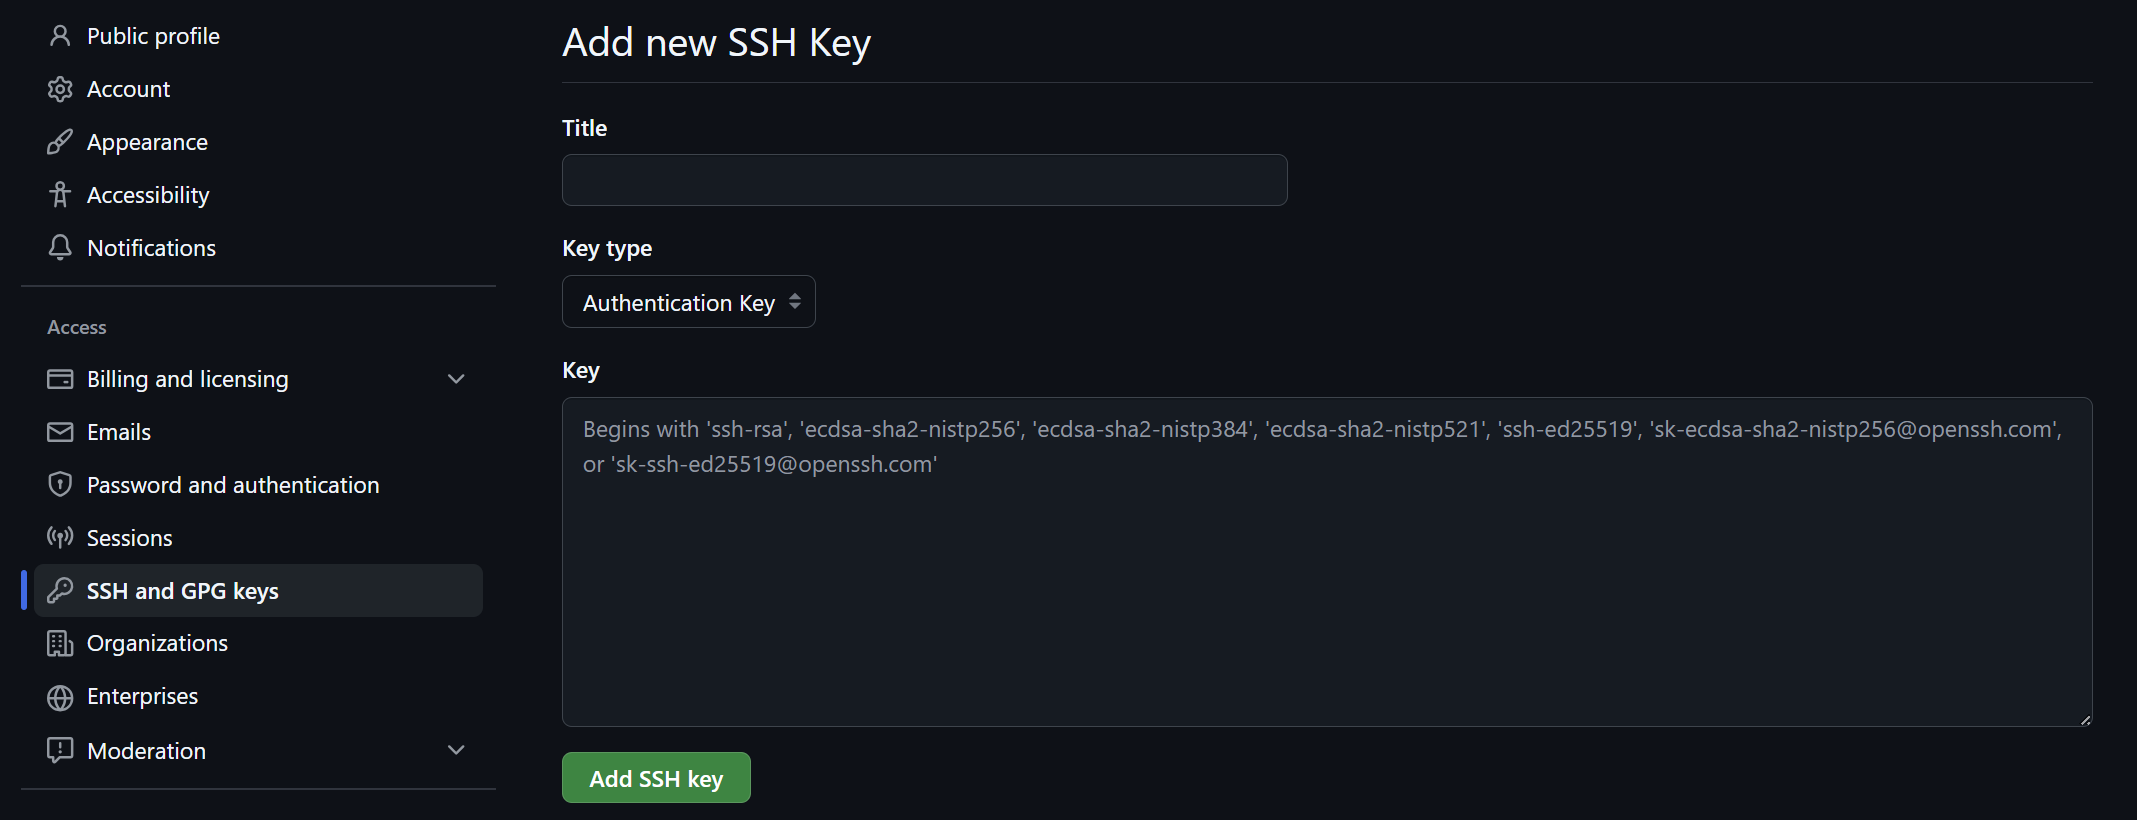Click the Notifications bell icon
Screen dimensions: 2137x820
point(60,247)
